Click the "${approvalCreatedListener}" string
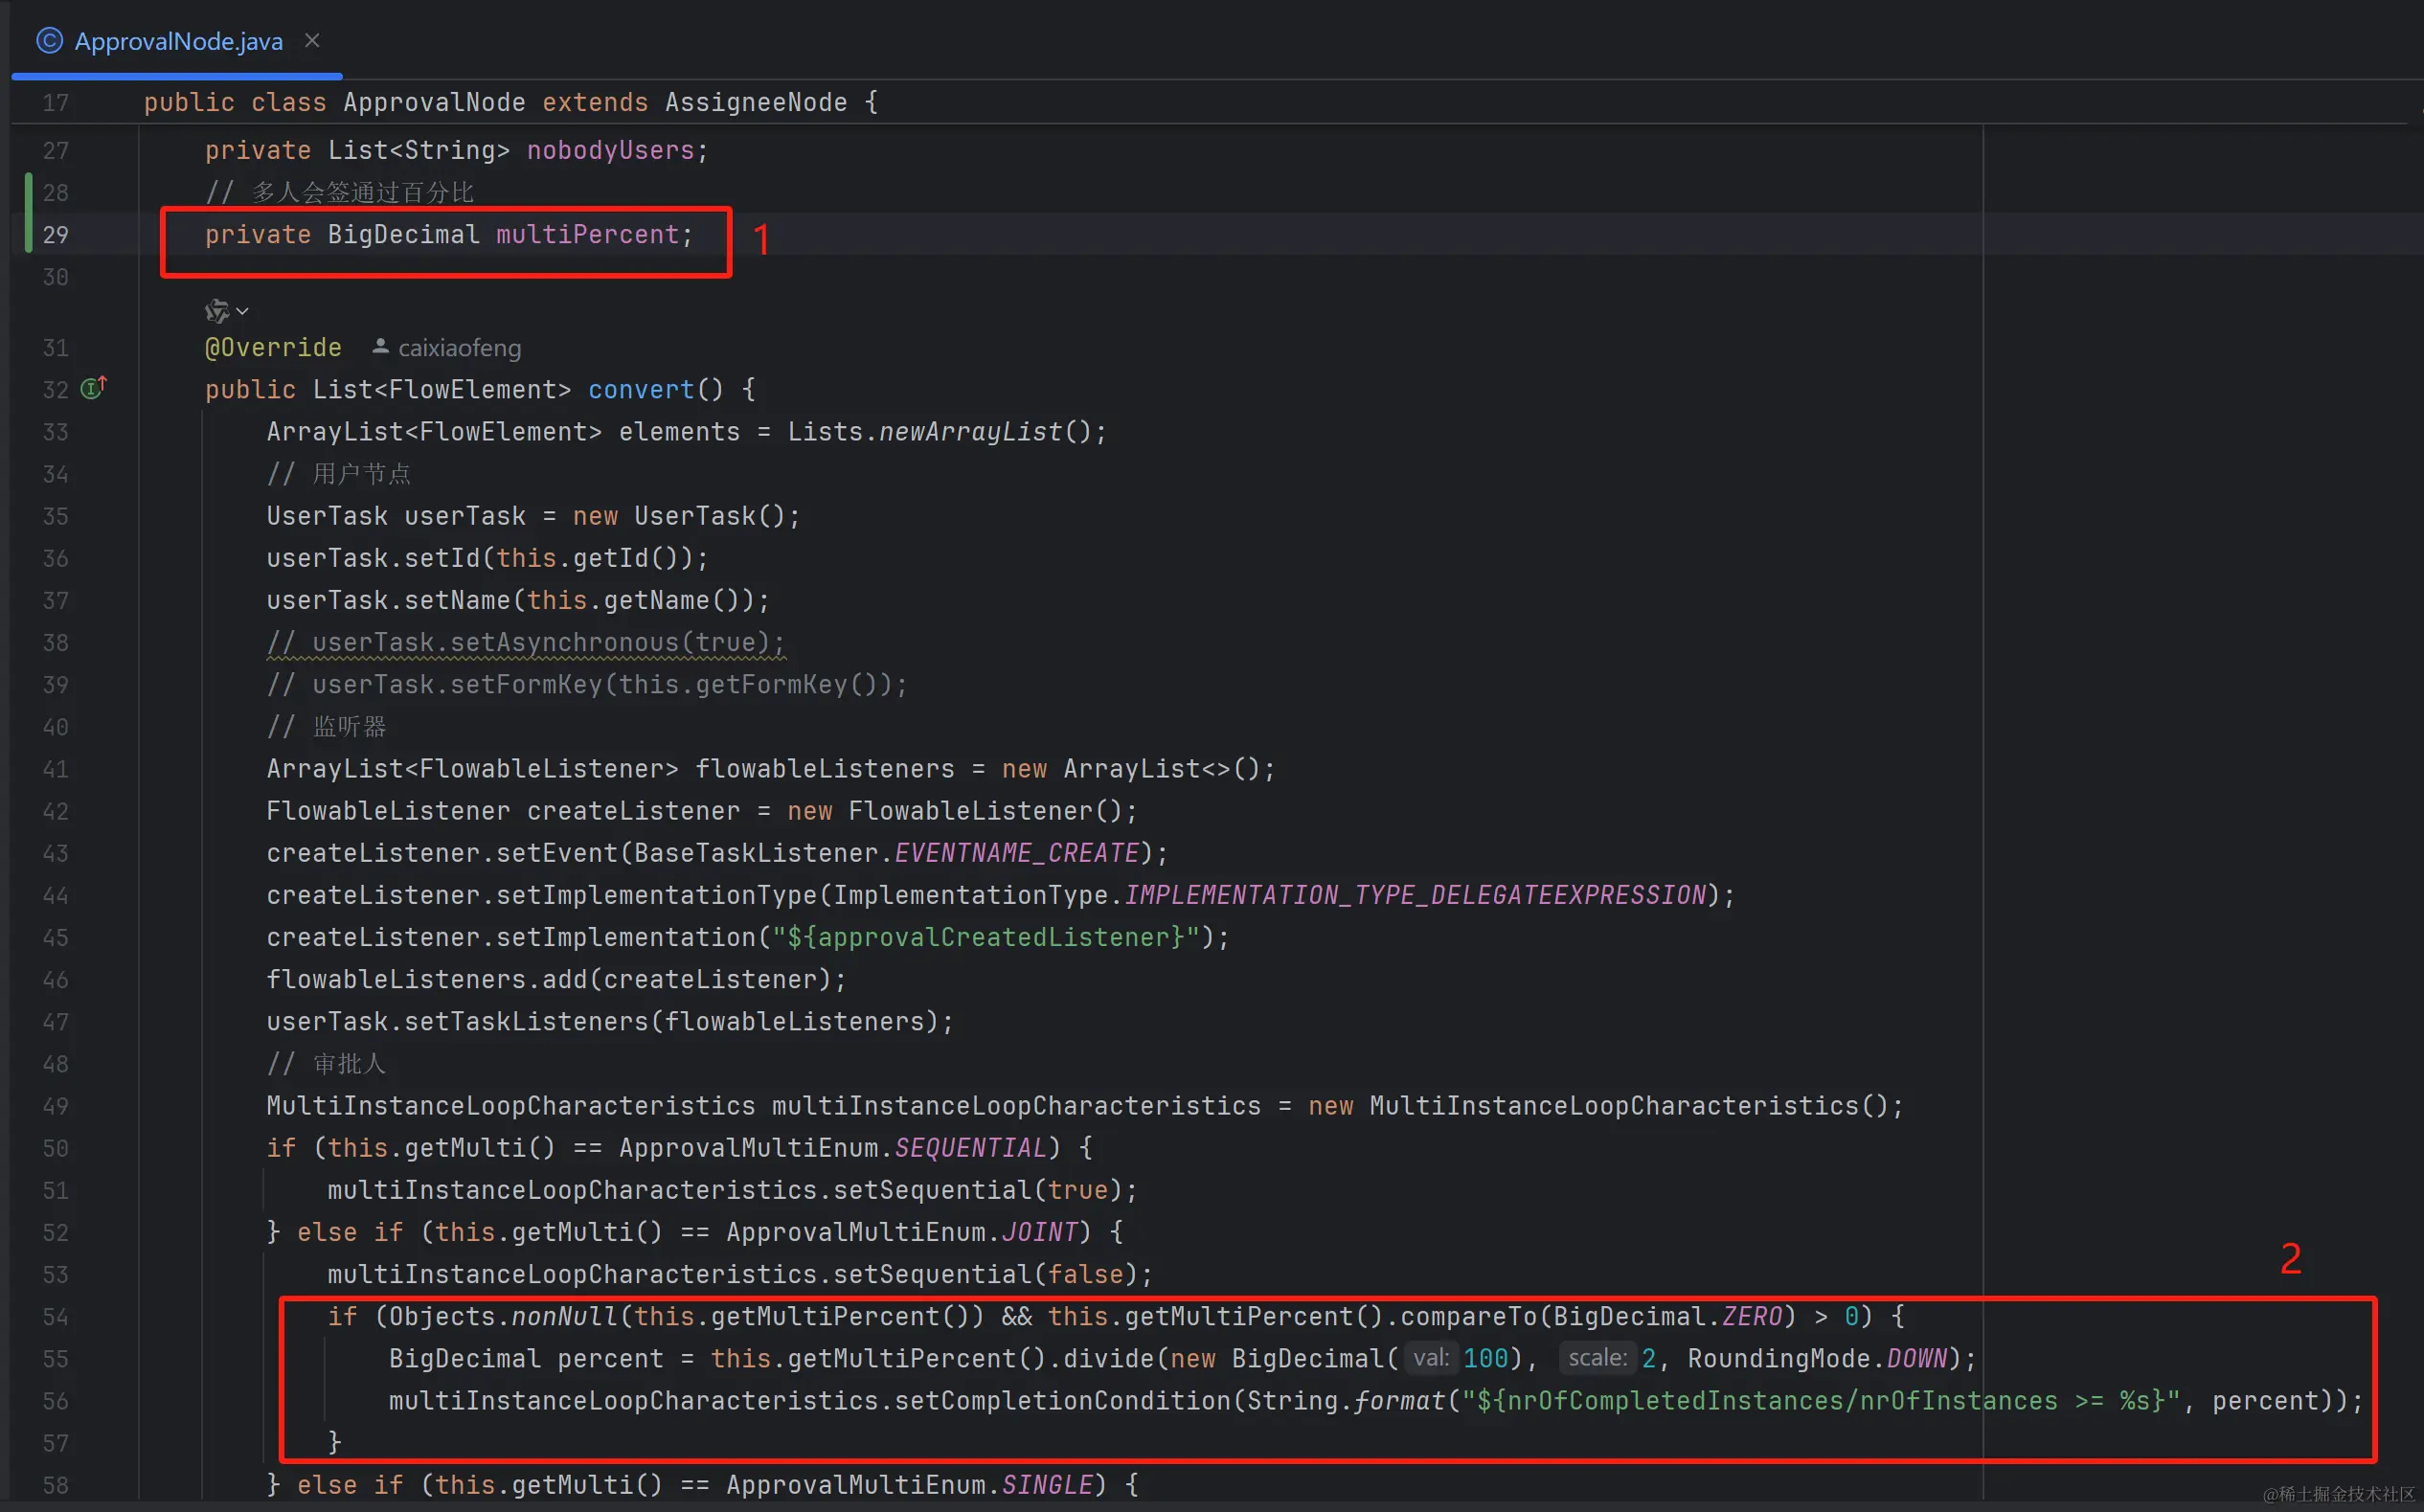Screen dimensions: 2424x1512 pyautogui.click(x=986, y=938)
